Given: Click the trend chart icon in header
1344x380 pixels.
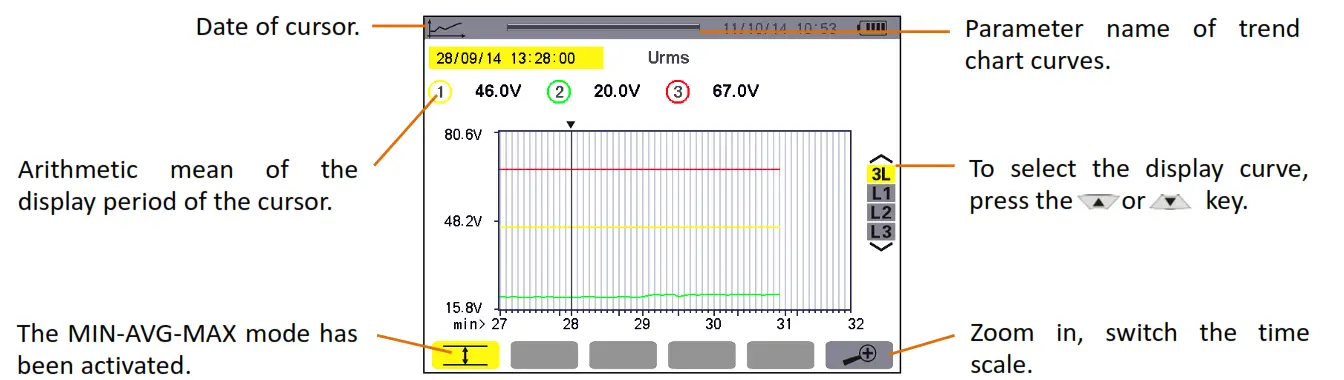Looking at the screenshot, I should 445,27.
